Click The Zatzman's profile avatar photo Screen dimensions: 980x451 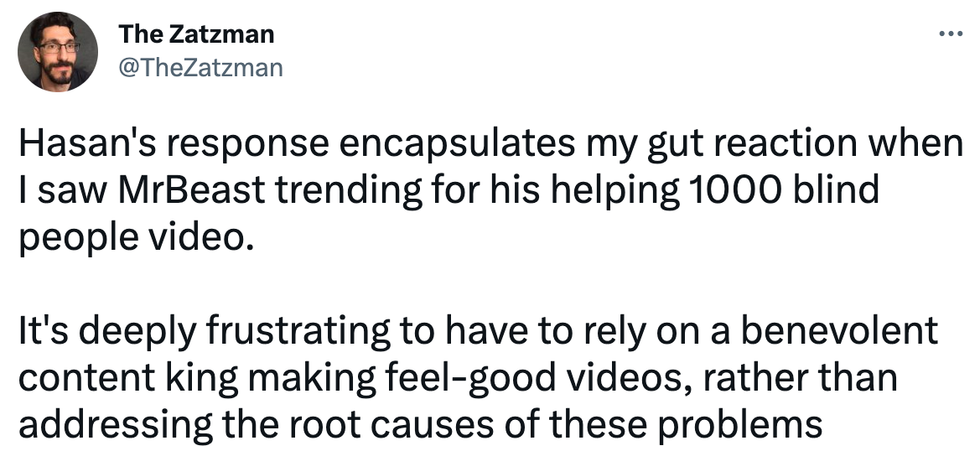pyautogui.click(x=58, y=52)
